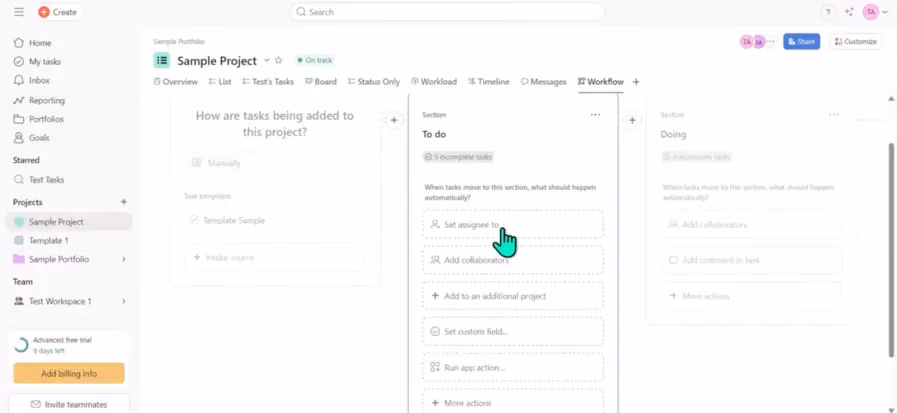Choose Add to an additional project
Screen dimensions: 897x413
[x=513, y=296]
